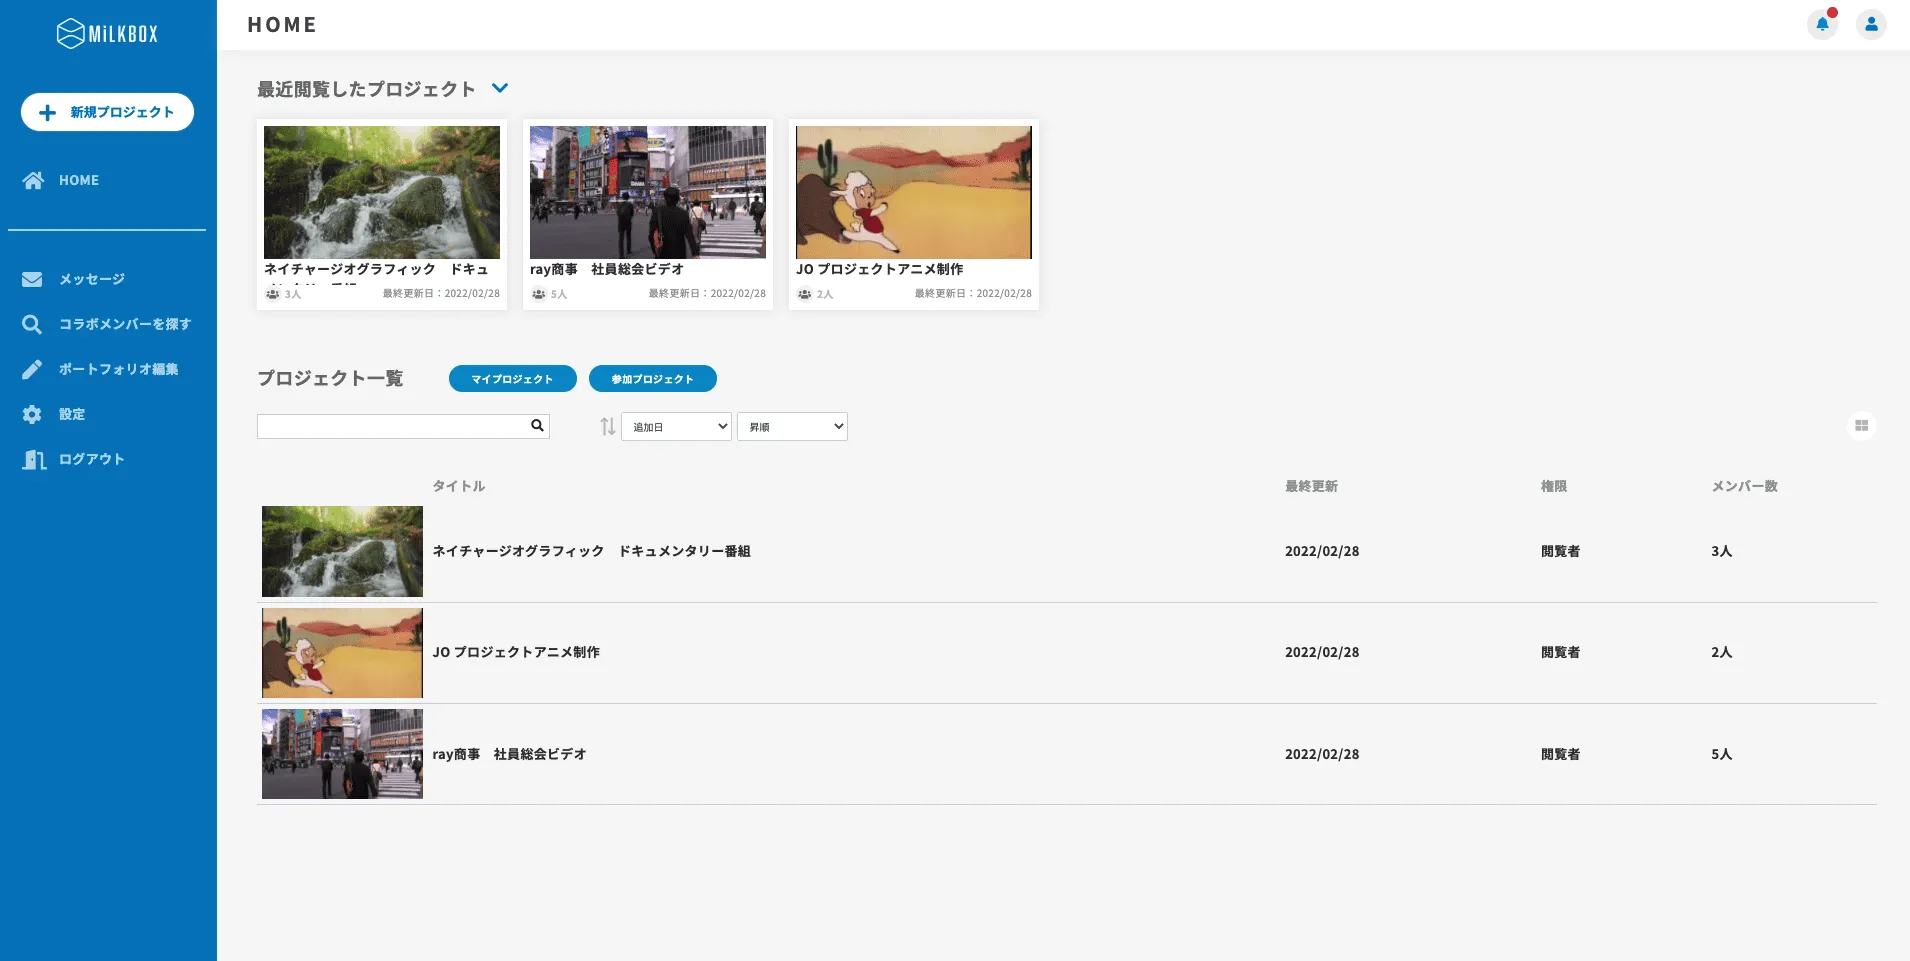Select HOME in the sidebar
The height and width of the screenshot is (961, 1910).
pos(78,180)
